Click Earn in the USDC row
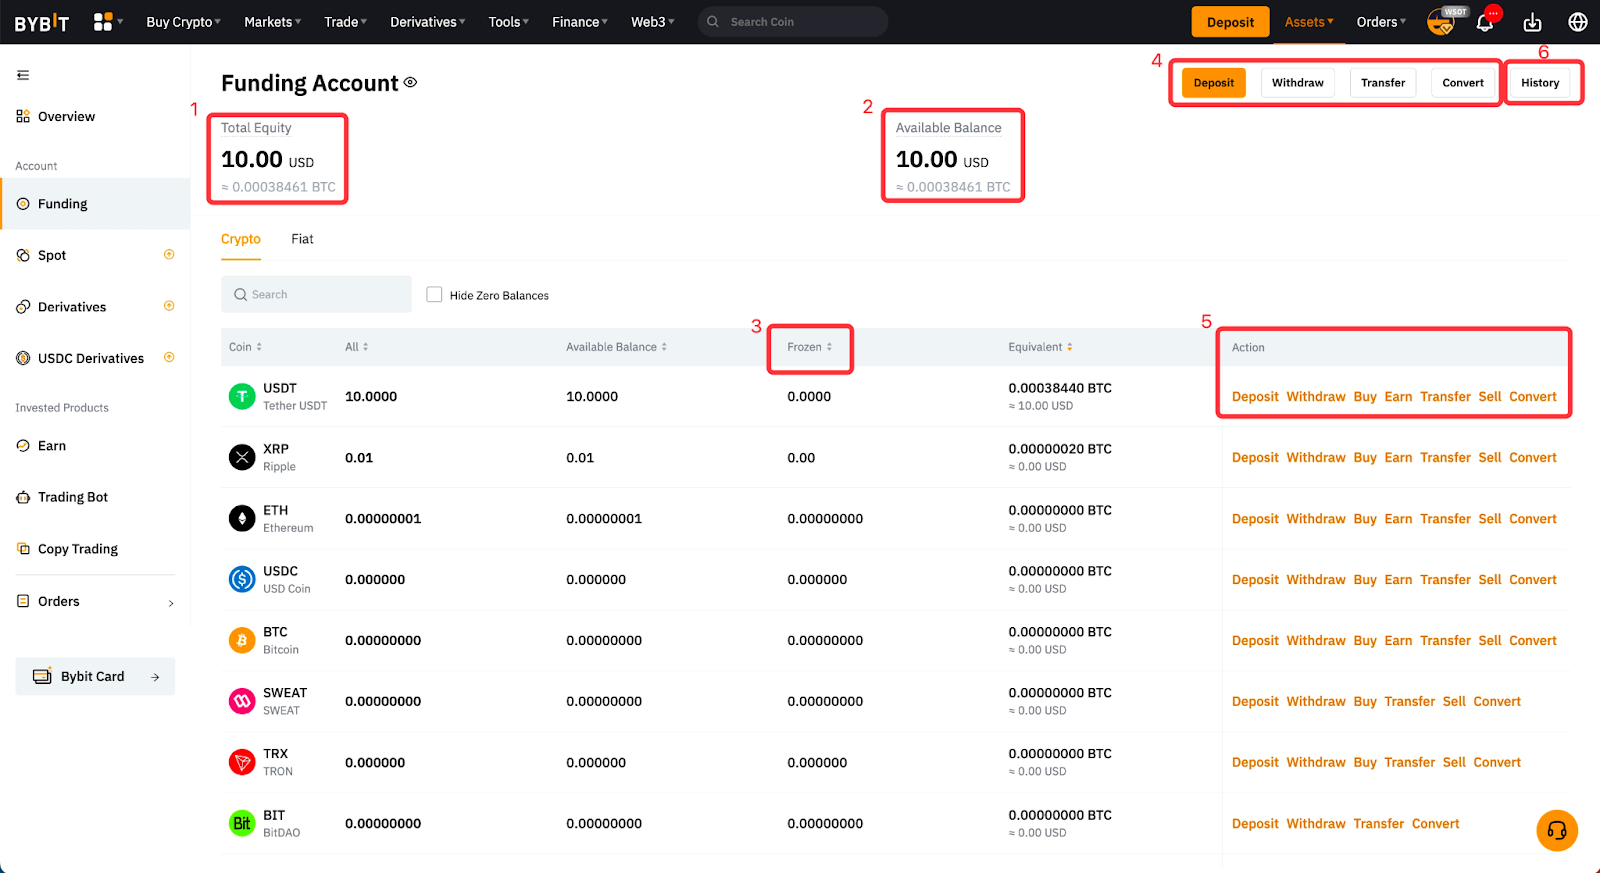 click(x=1398, y=580)
